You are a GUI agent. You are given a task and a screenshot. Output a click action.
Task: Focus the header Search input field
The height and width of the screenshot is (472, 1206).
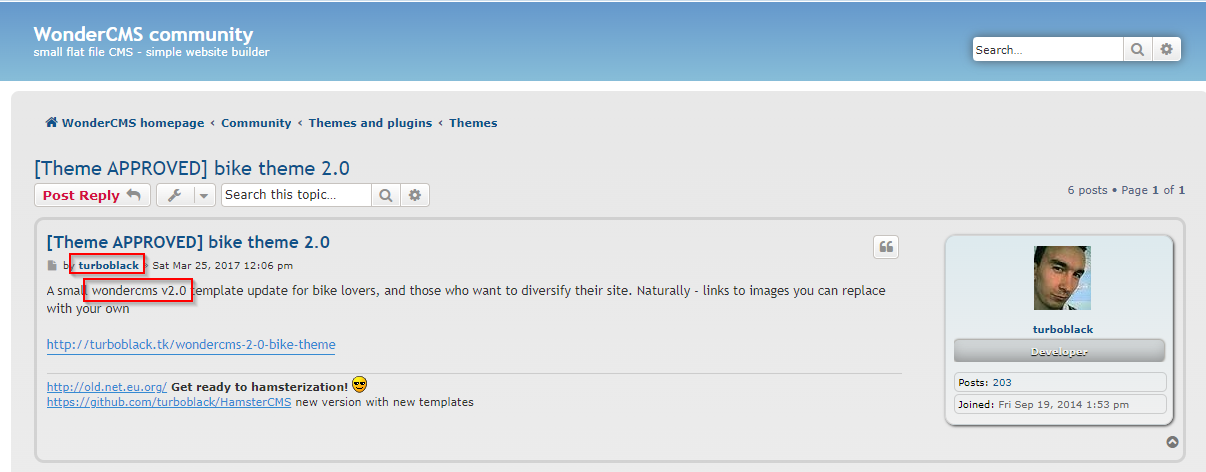1047,49
